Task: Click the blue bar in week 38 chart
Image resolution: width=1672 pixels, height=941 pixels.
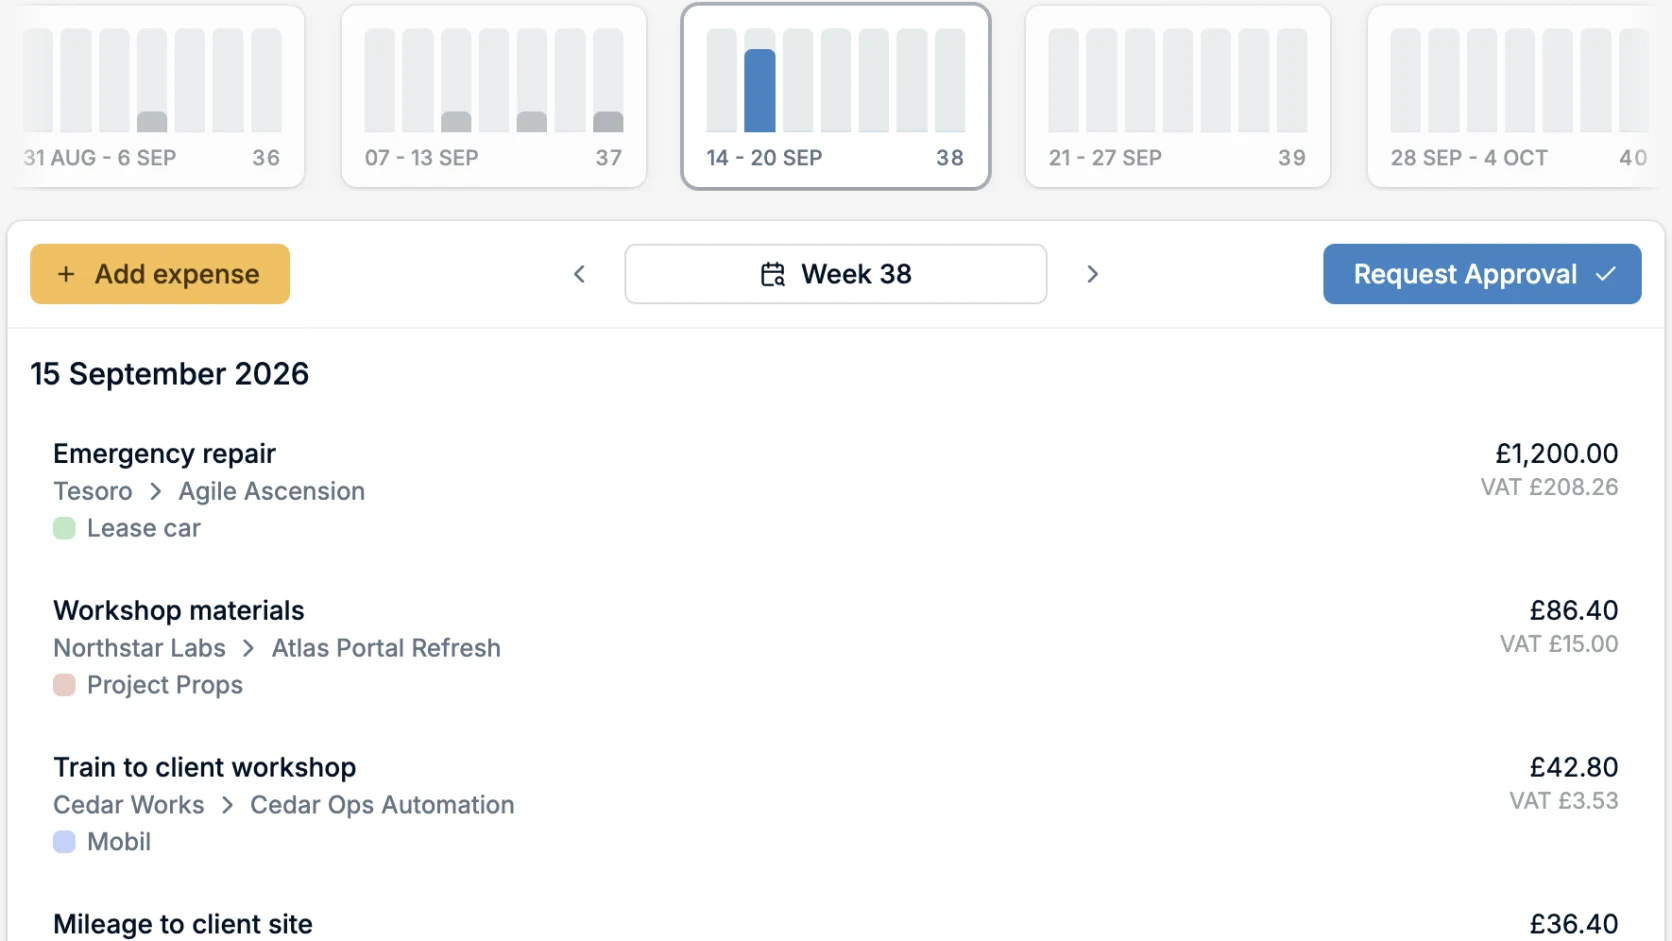Action: coord(760,91)
